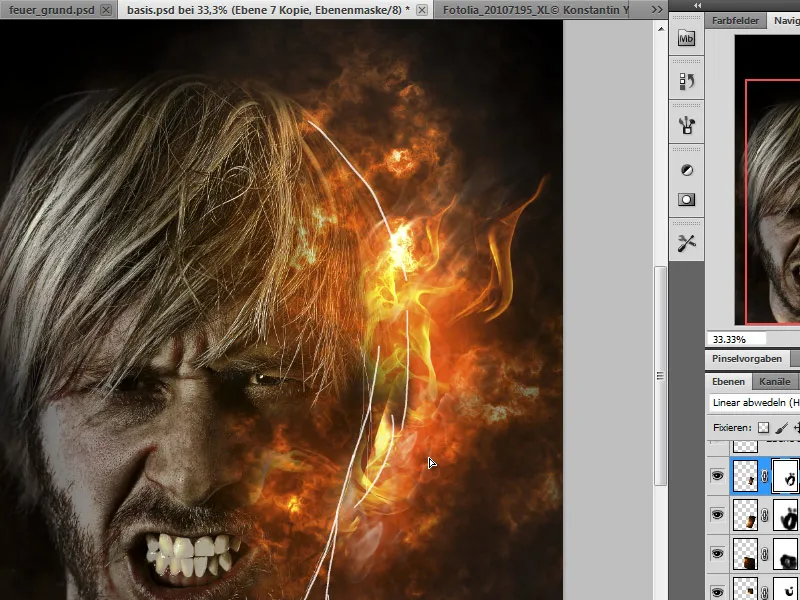The height and width of the screenshot is (600, 800).
Task: Click chain link of second layer below highlighted
Action: 765,554
